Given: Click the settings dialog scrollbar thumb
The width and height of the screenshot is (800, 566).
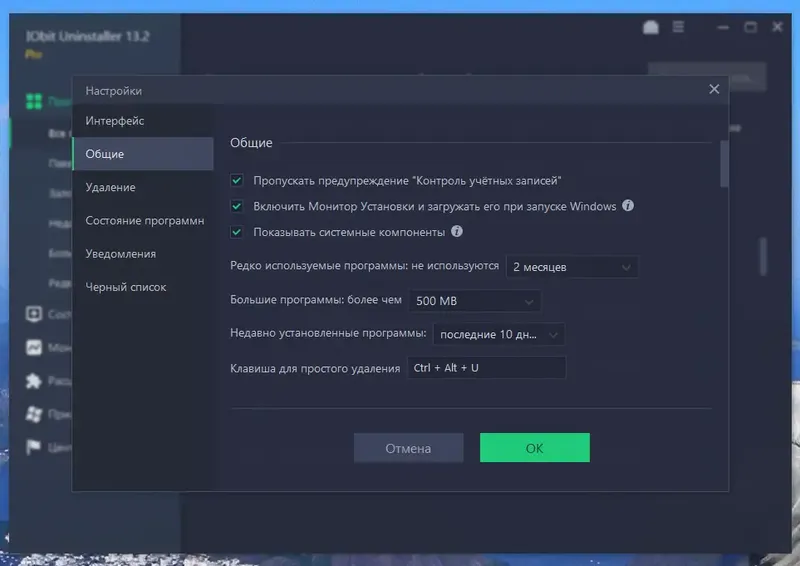Looking at the screenshot, I should click(724, 164).
